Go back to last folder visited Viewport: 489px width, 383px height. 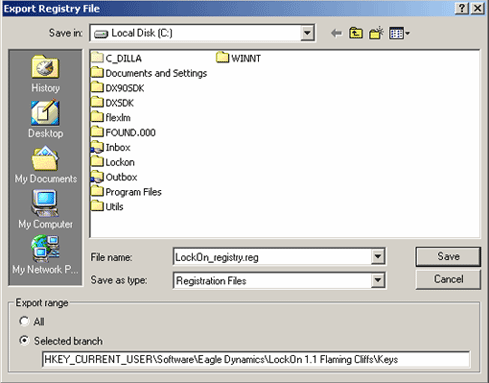(x=336, y=33)
